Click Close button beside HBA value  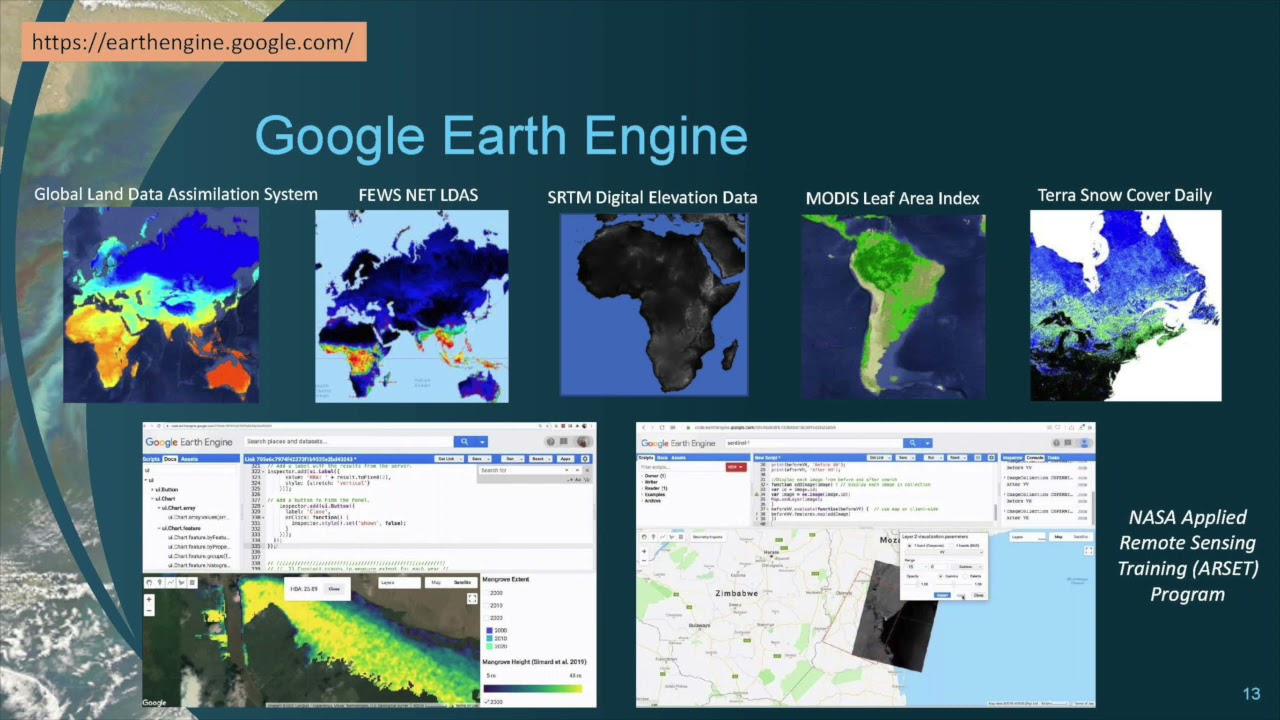coord(334,589)
